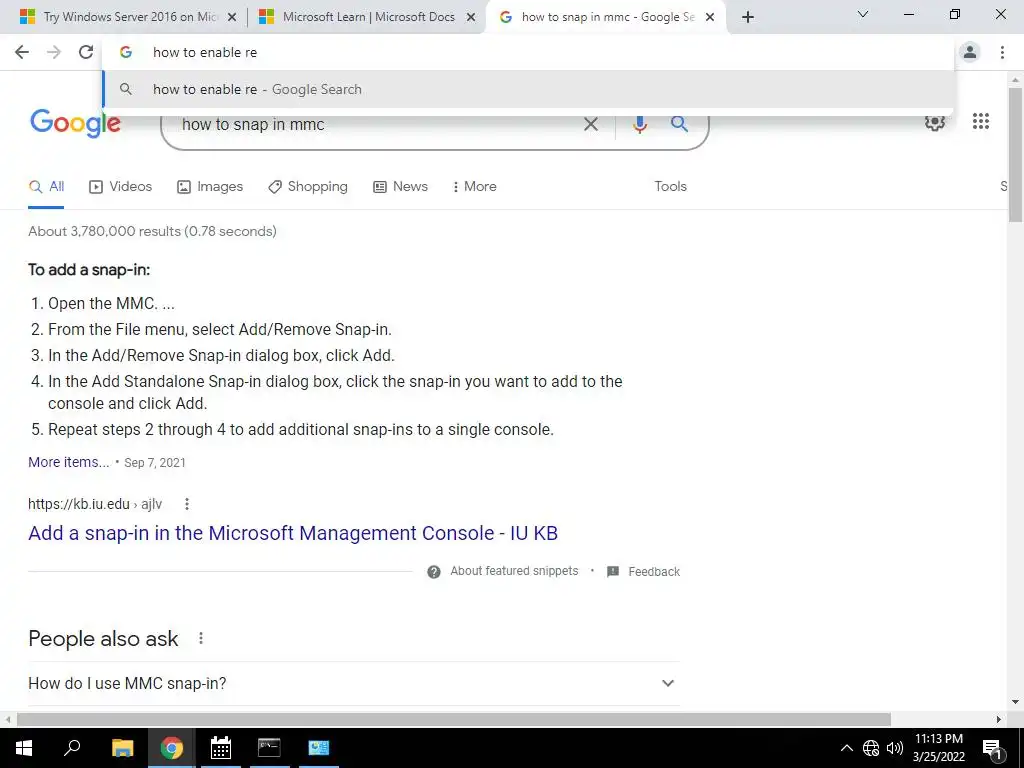This screenshot has width=1024, height=768.
Task: Click the https://kb.iu.edu › ajlv URL text
Action: click(95, 504)
